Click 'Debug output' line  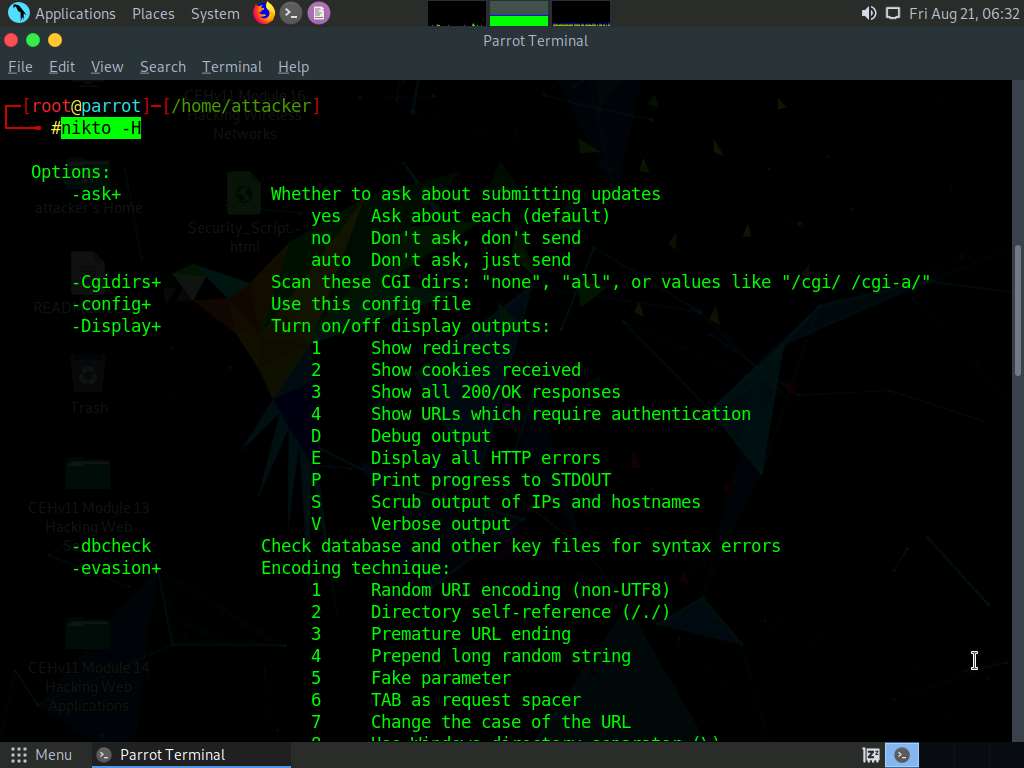(x=431, y=436)
